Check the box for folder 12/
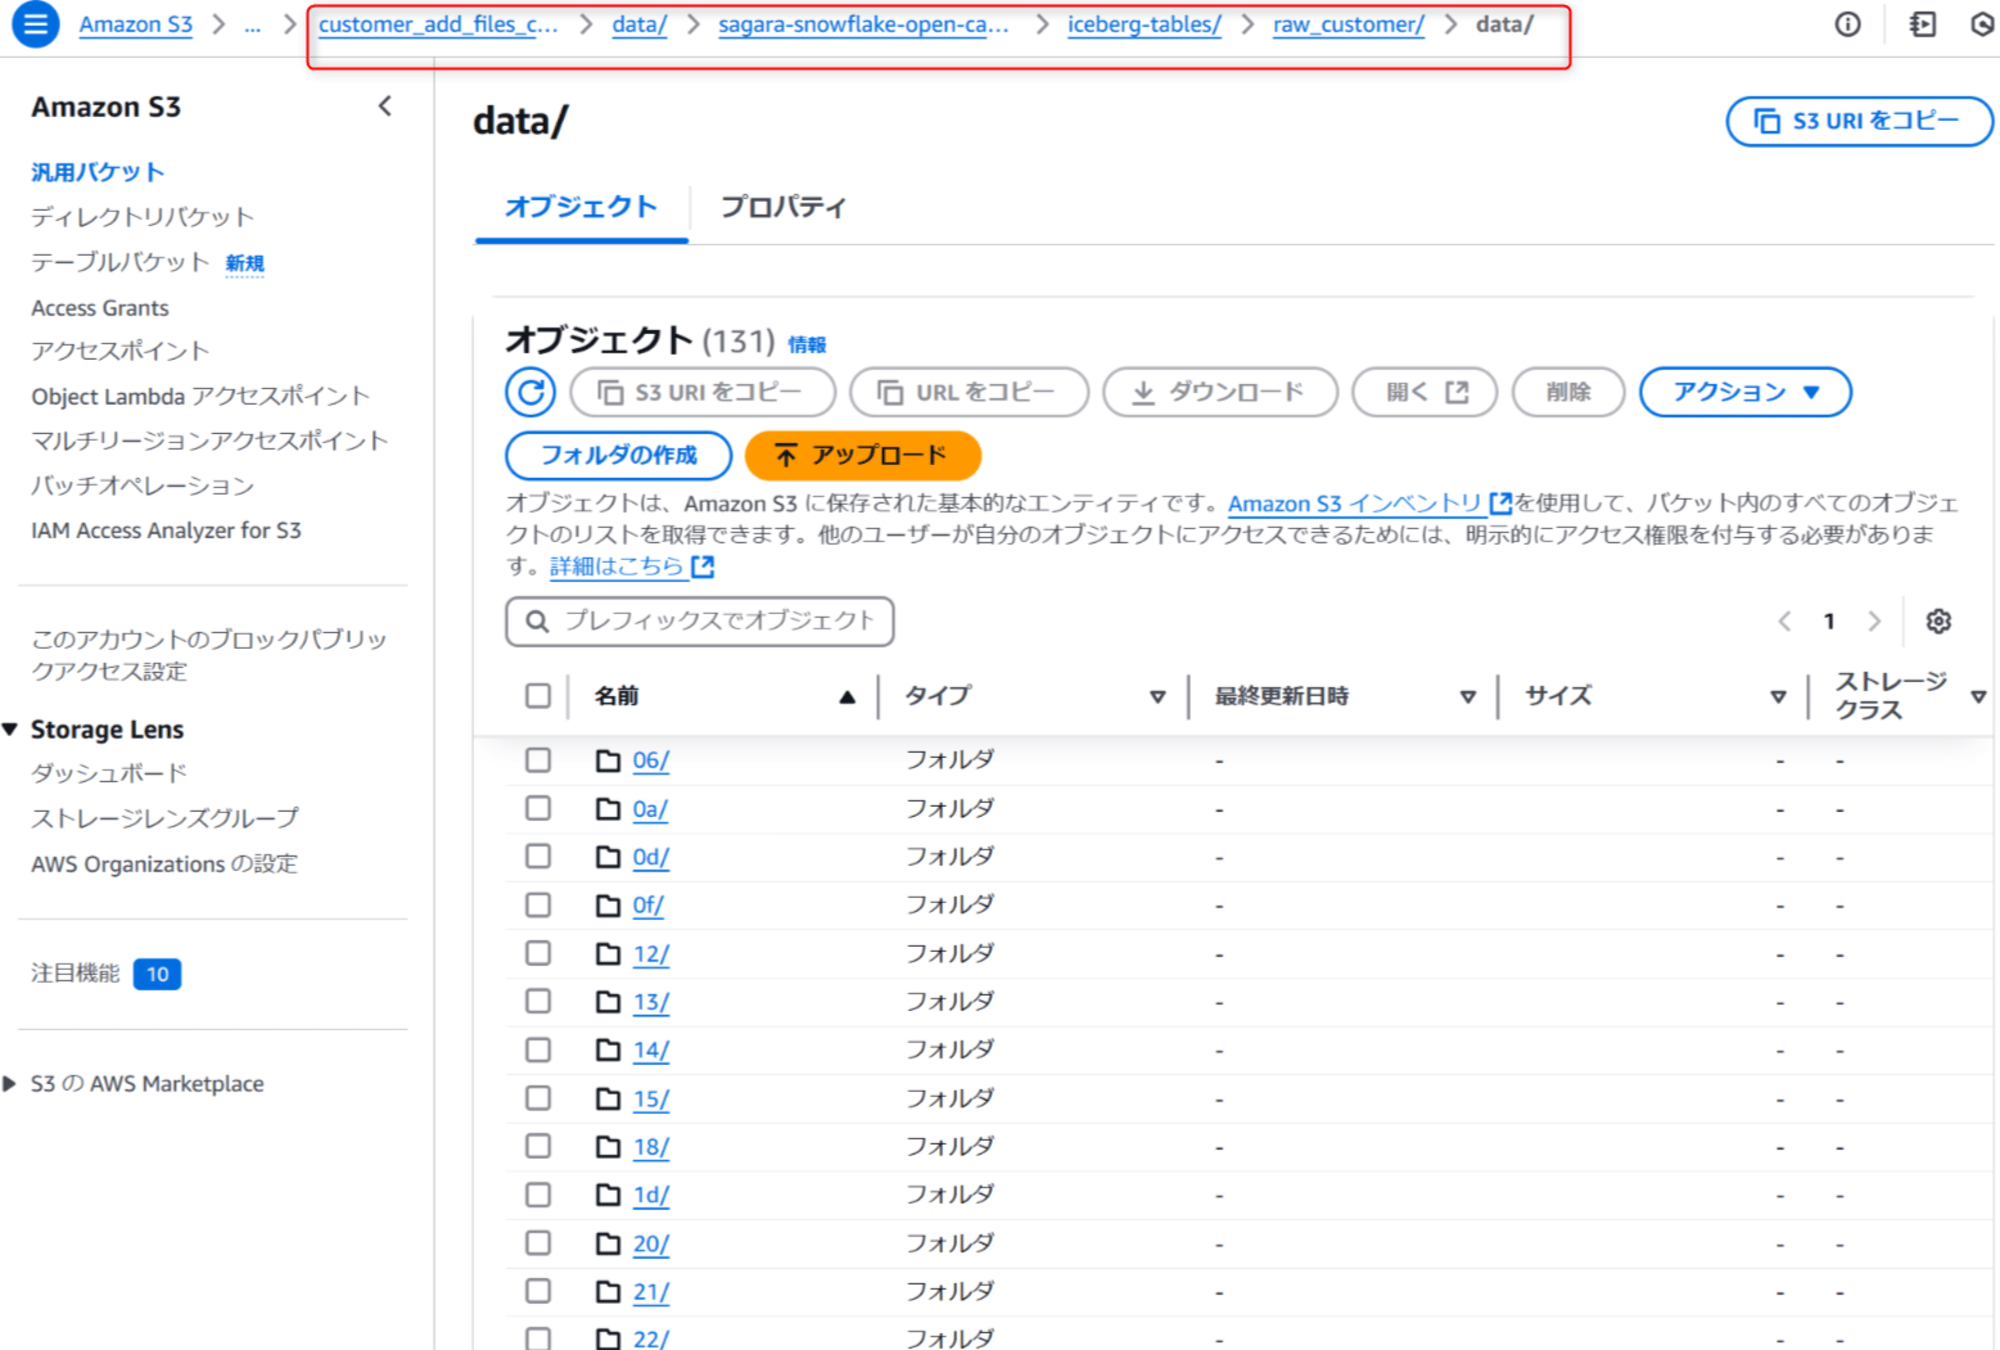Viewport: 2000px width, 1350px height. [x=538, y=953]
